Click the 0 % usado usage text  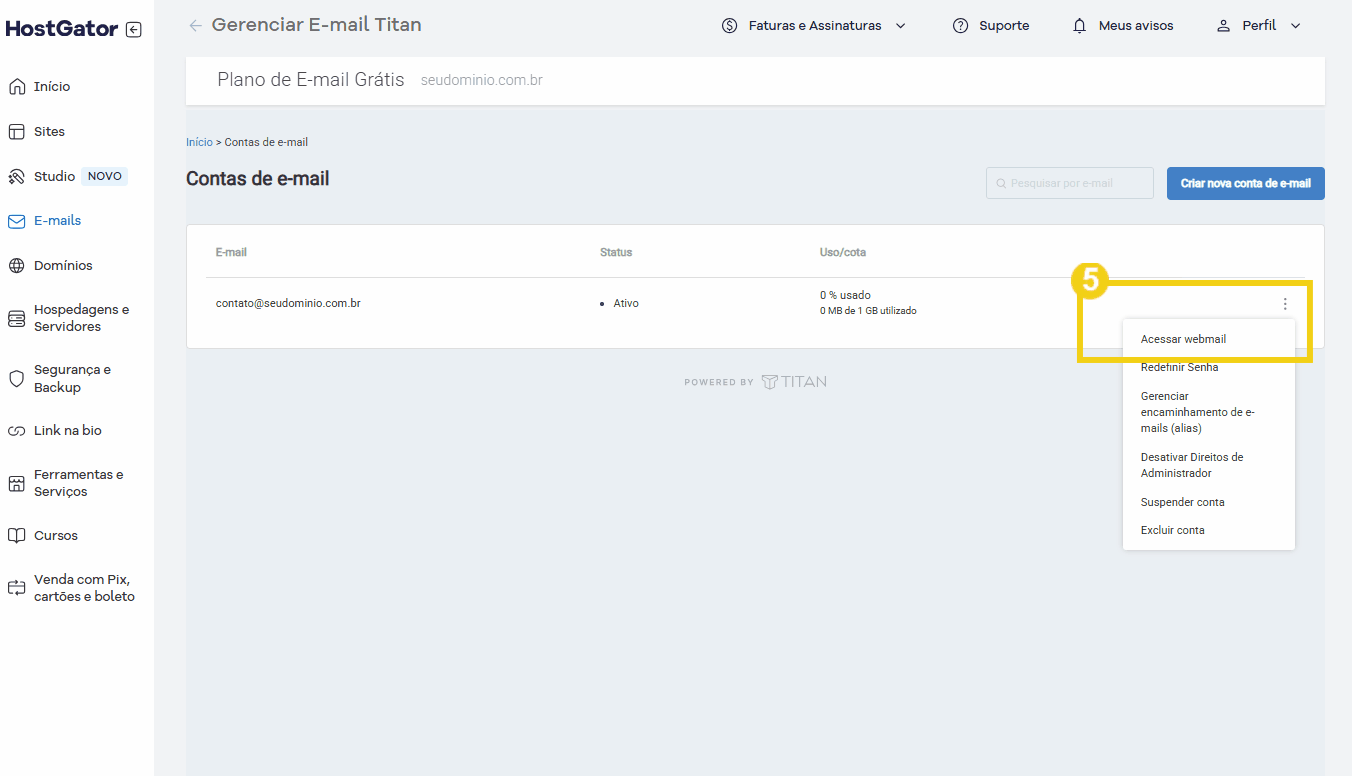pos(845,295)
